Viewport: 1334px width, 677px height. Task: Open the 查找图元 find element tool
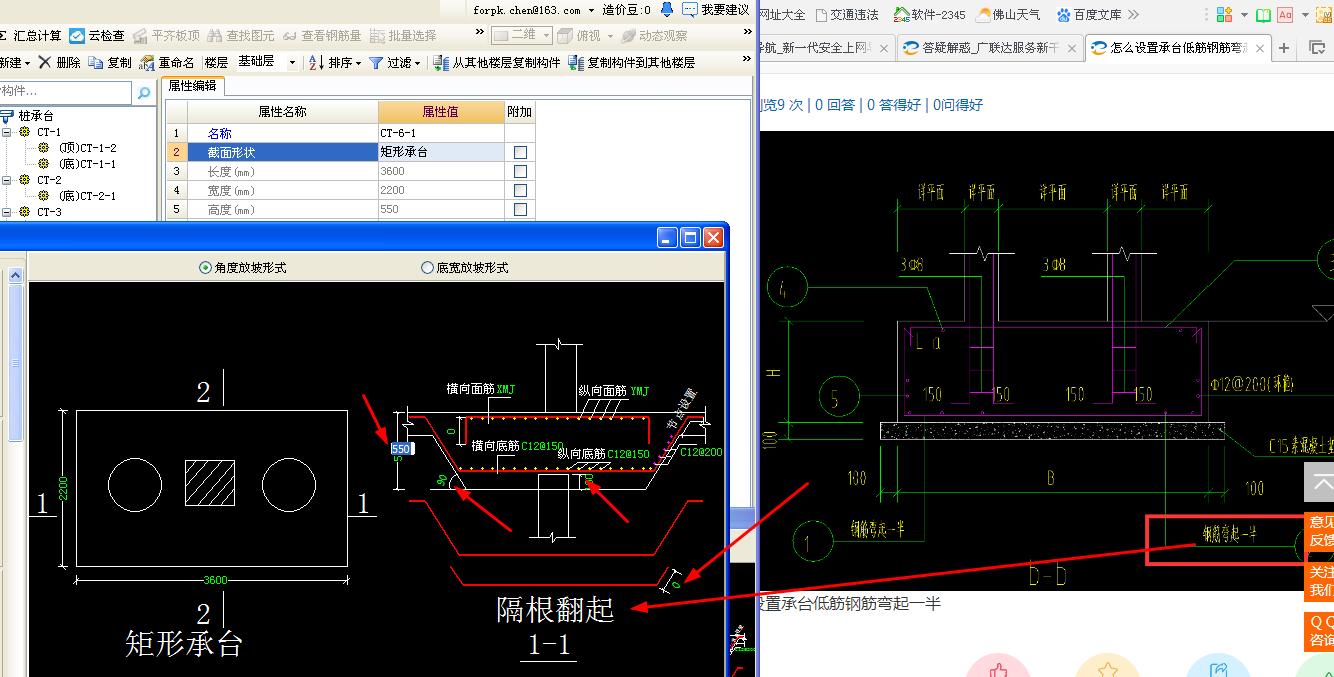pyautogui.click(x=241, y=36)
